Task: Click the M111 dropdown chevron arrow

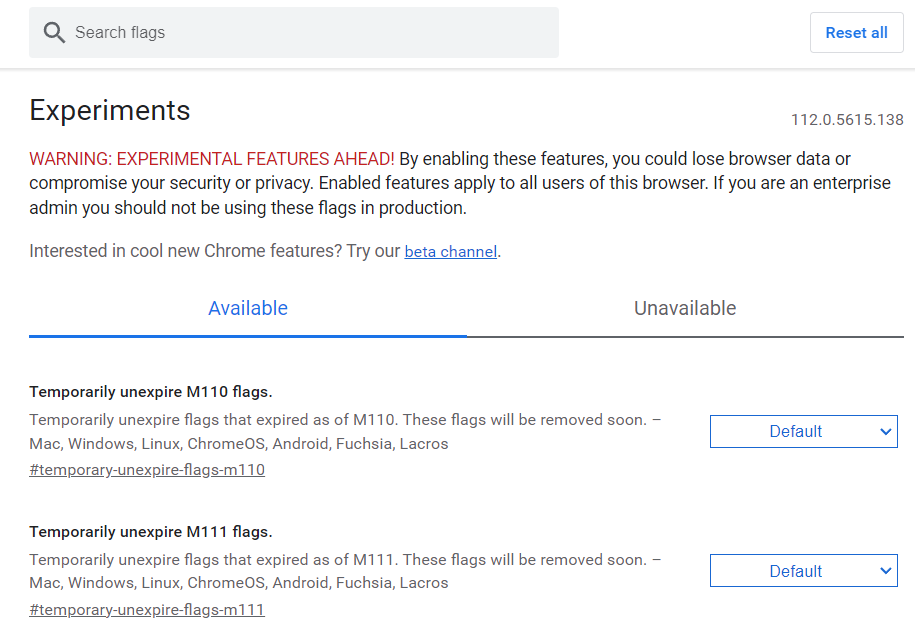Action: (x=885, y=572)
